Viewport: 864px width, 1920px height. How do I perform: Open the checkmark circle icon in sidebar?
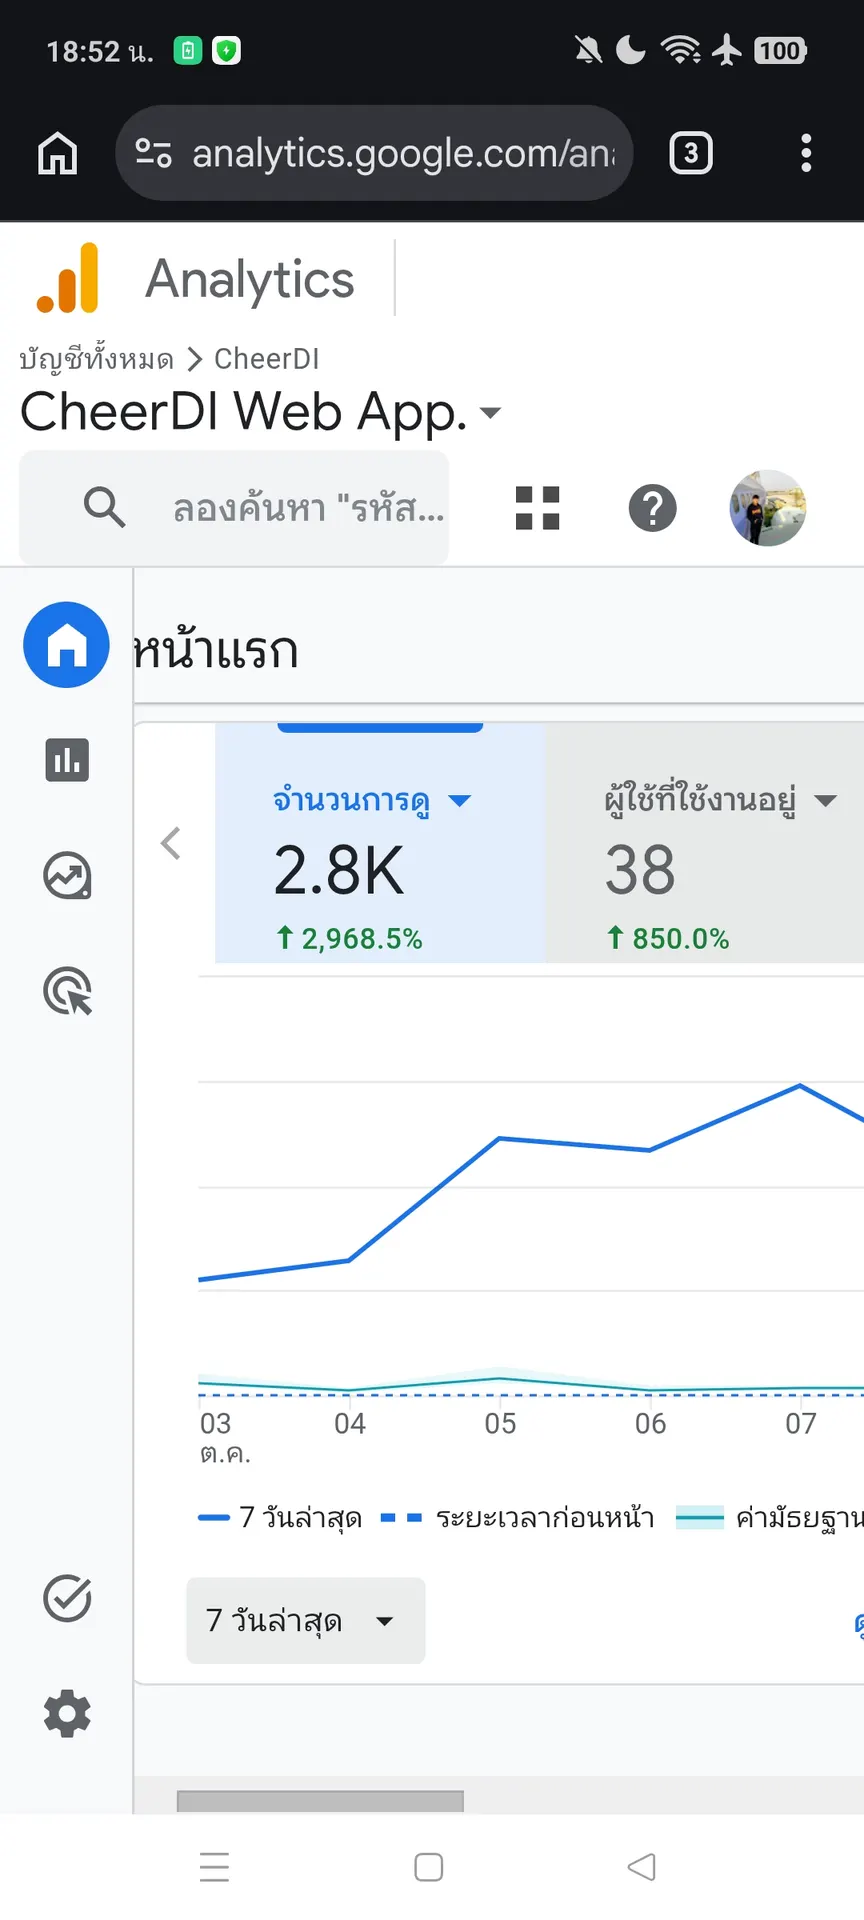[x=67, y=1598]
